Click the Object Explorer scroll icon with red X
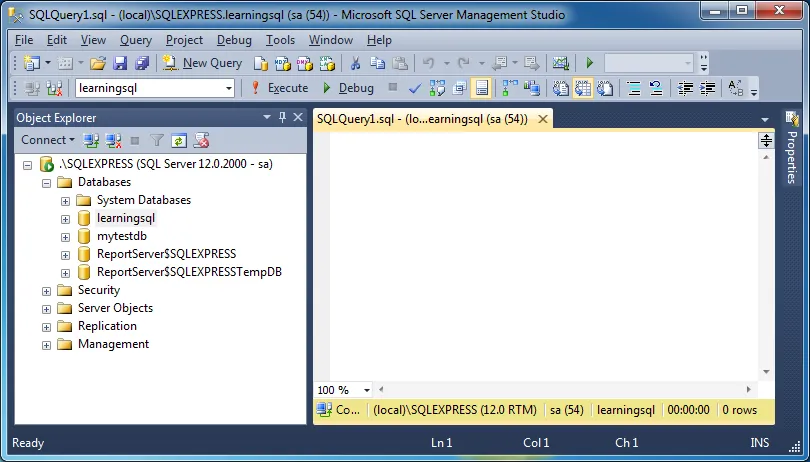The width and height of the screenshot is (810, 462). [201, 140]
